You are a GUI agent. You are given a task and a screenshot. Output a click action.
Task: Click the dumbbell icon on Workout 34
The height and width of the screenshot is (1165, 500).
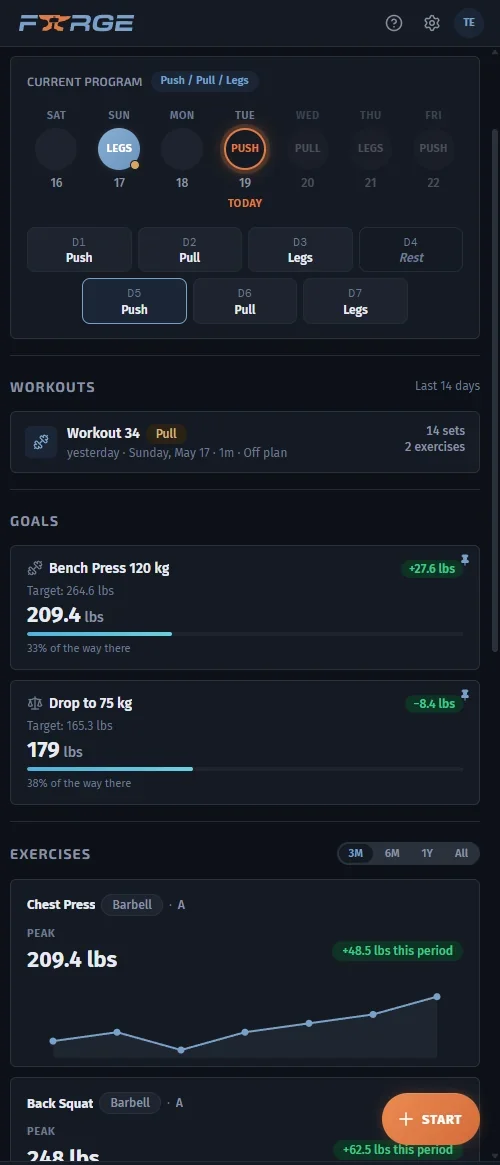(x=41, y=442)
